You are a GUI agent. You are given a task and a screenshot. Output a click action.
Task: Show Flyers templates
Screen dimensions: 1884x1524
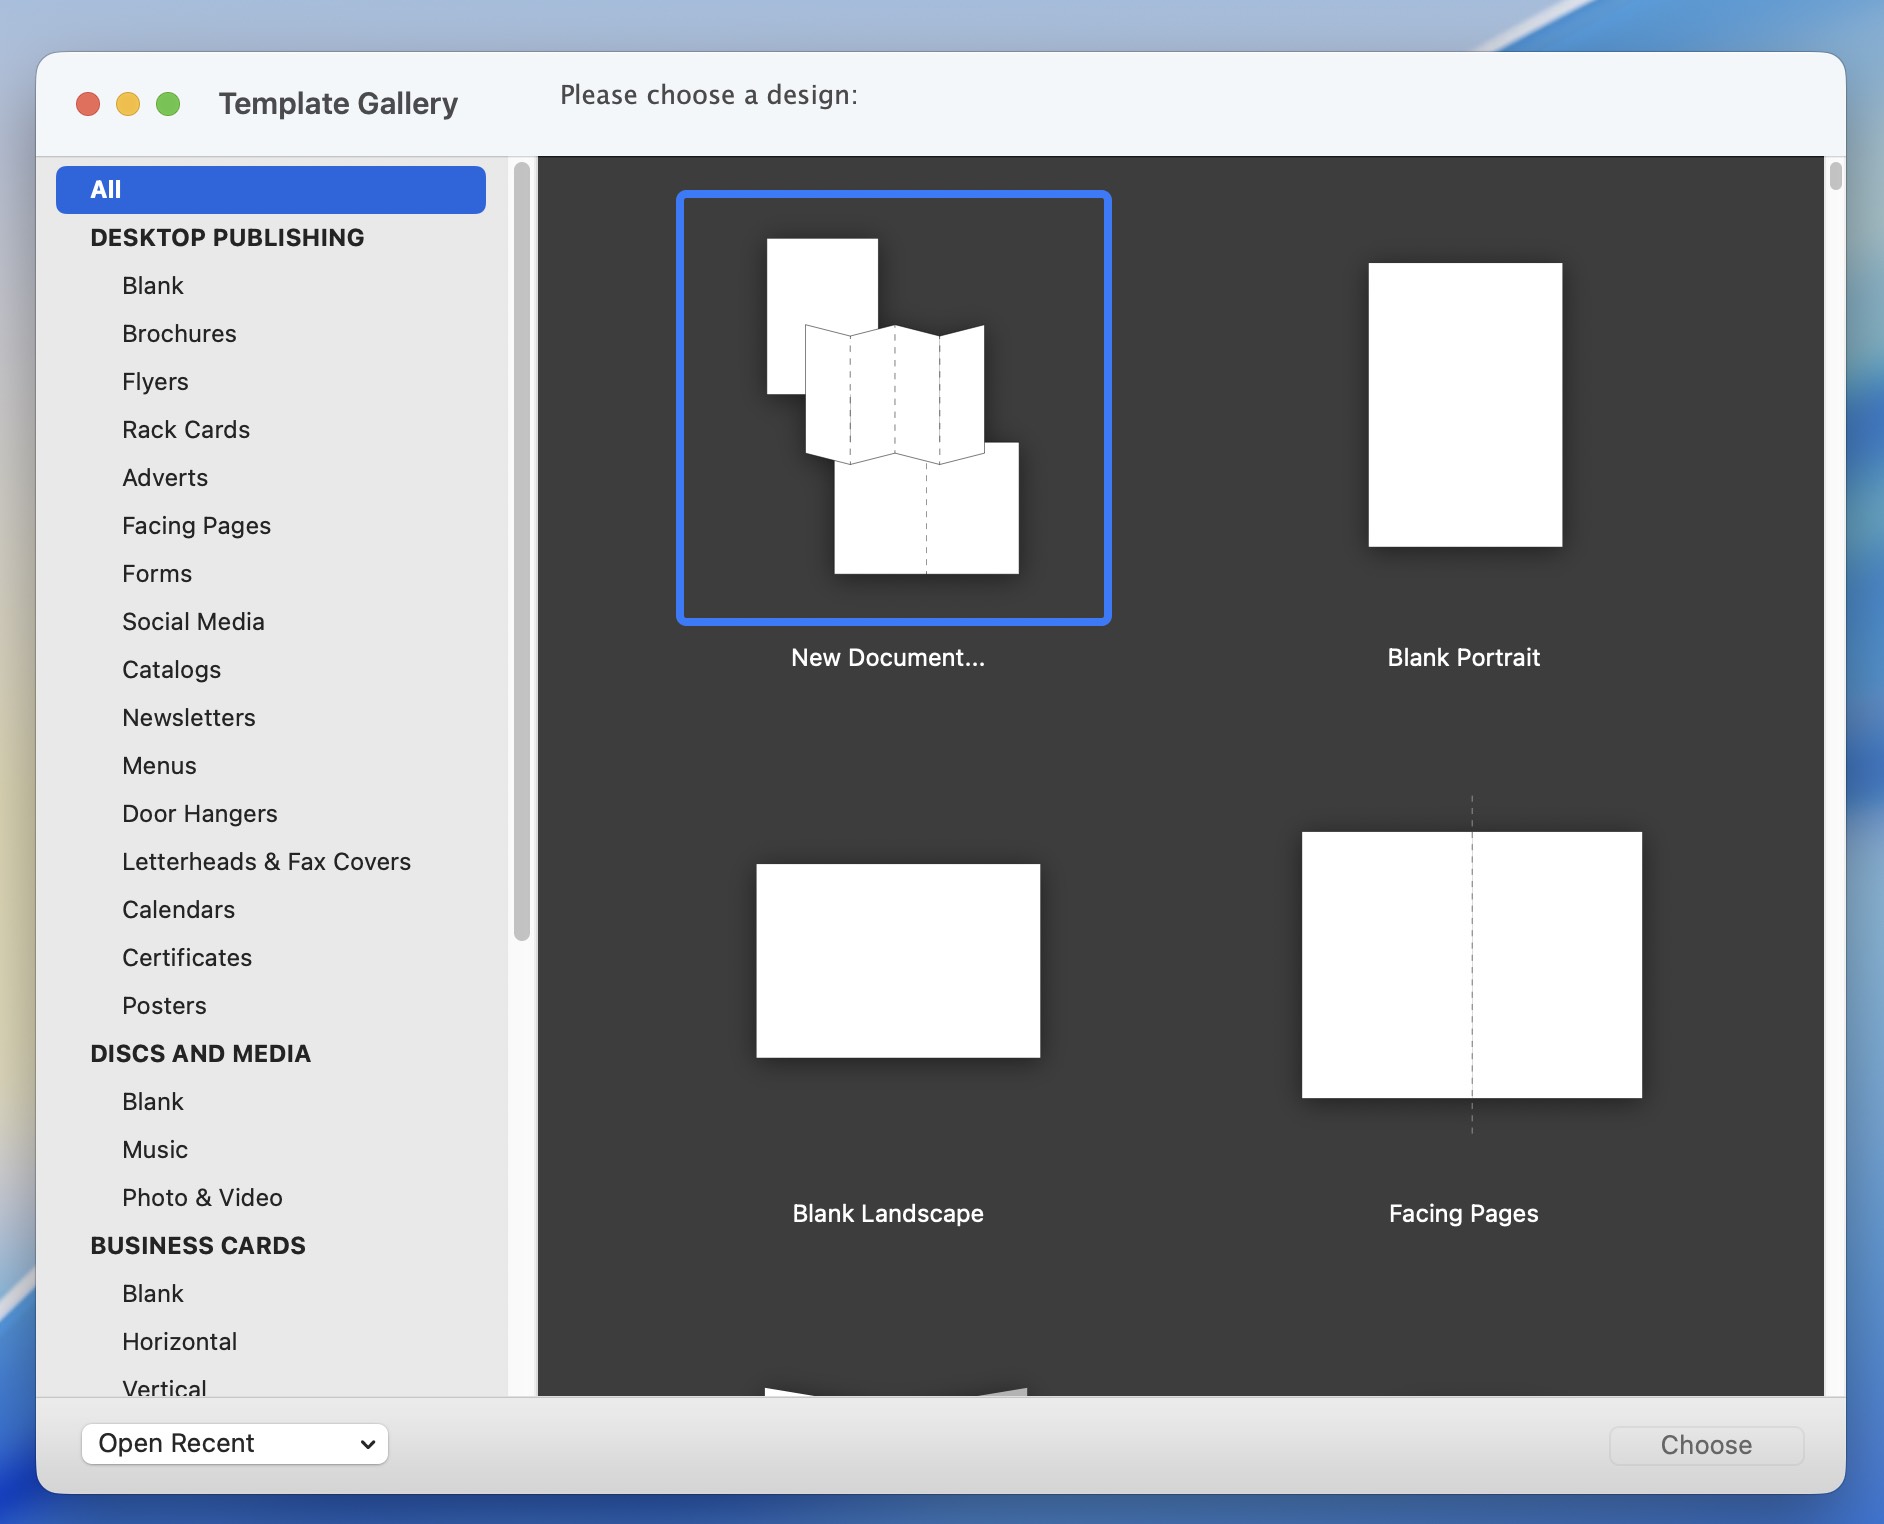155,382
